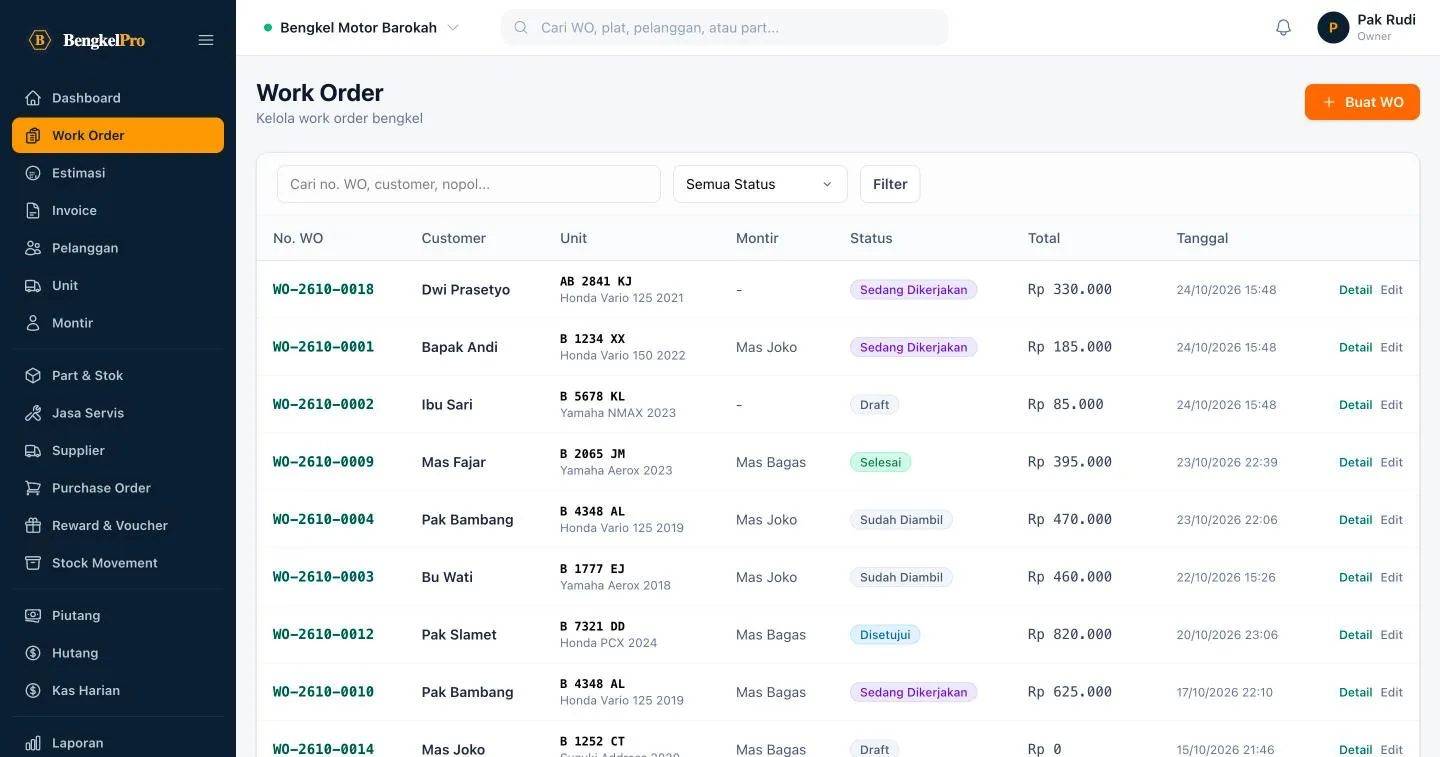Screen dimensions: 1440x757
Task: Open work order WO-2610-0009 link
Action: 323,462
